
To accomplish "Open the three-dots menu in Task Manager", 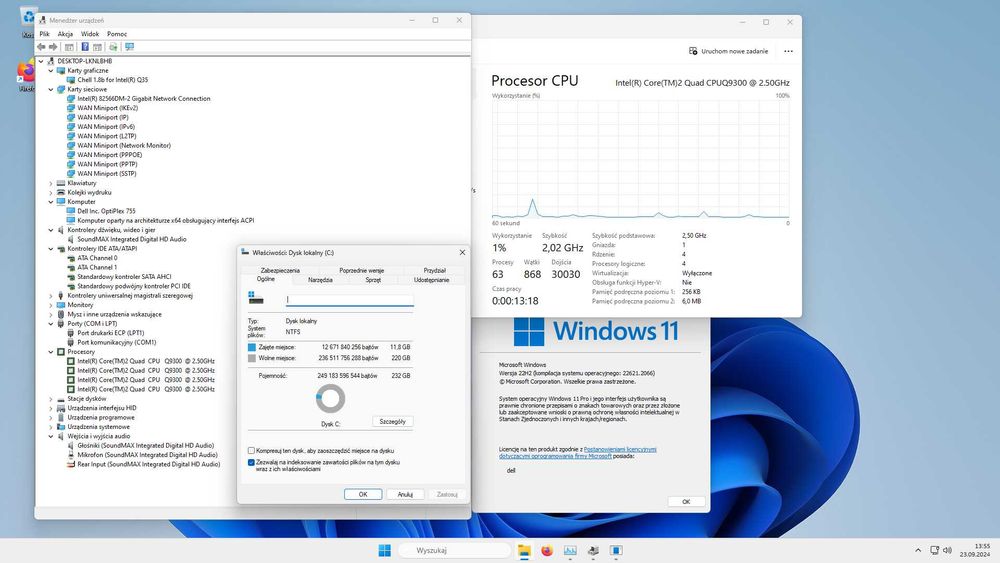I will [x=788, y=51].
